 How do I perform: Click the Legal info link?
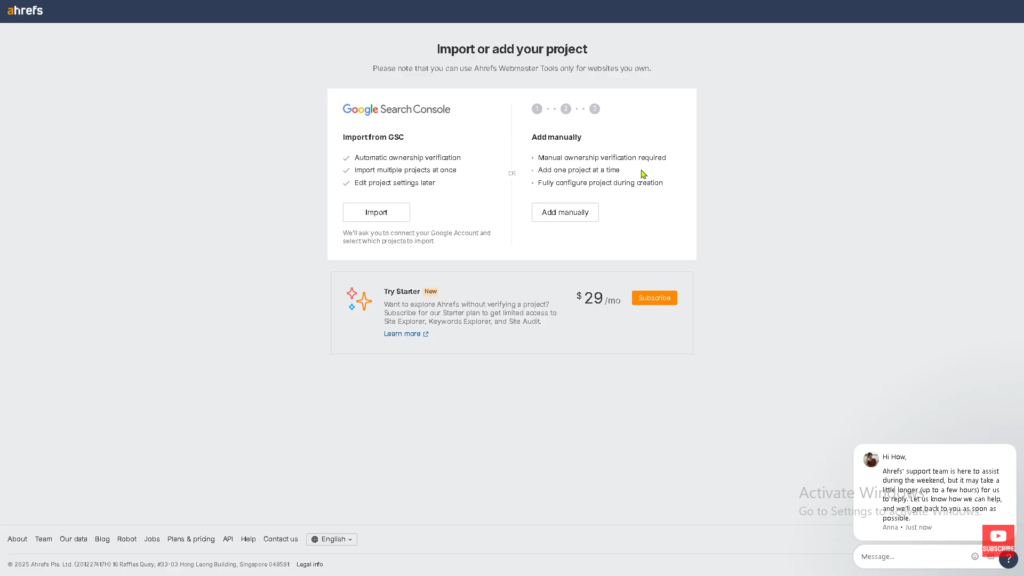pyautogui.click(x=309, y=564)
